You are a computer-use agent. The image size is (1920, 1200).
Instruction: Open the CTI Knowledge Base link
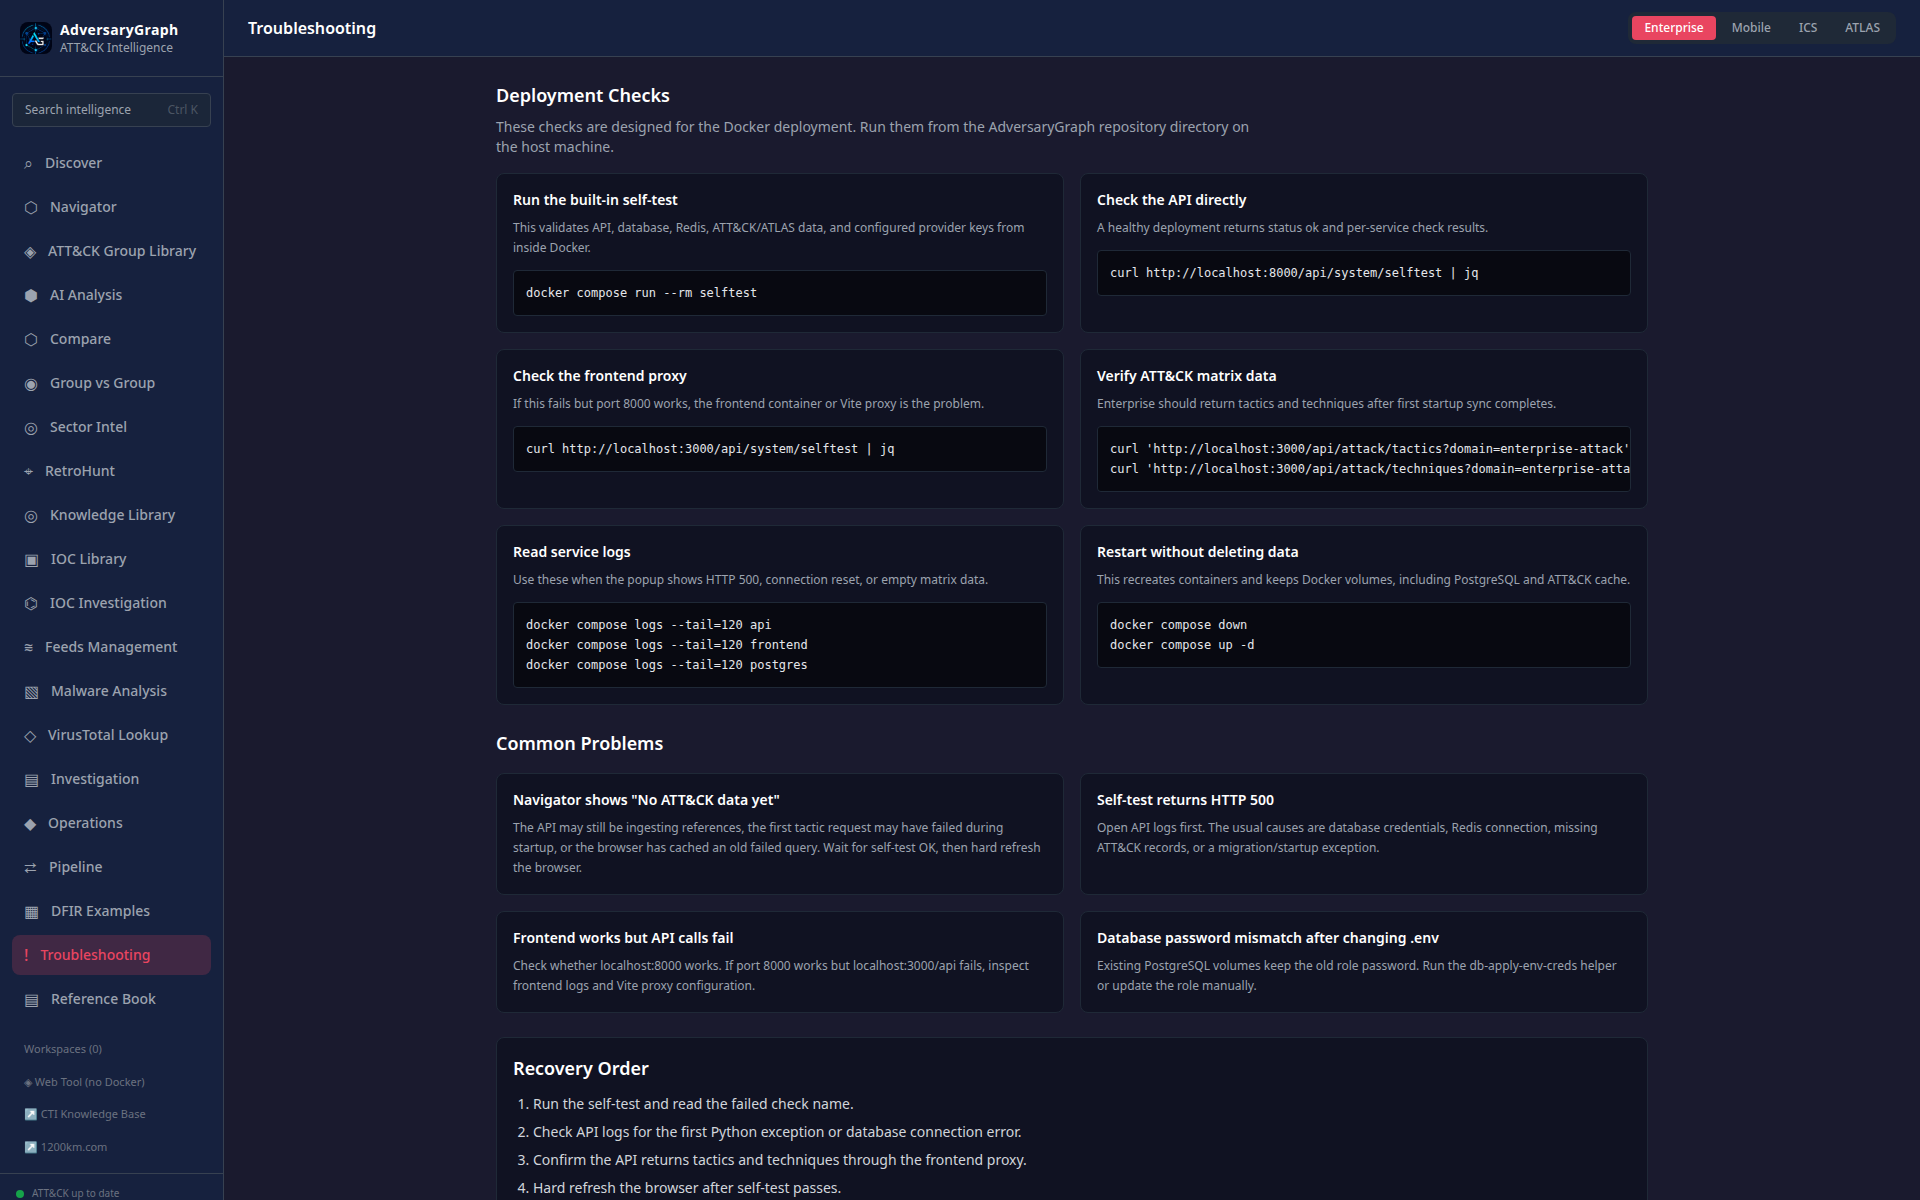(85, 1114)
